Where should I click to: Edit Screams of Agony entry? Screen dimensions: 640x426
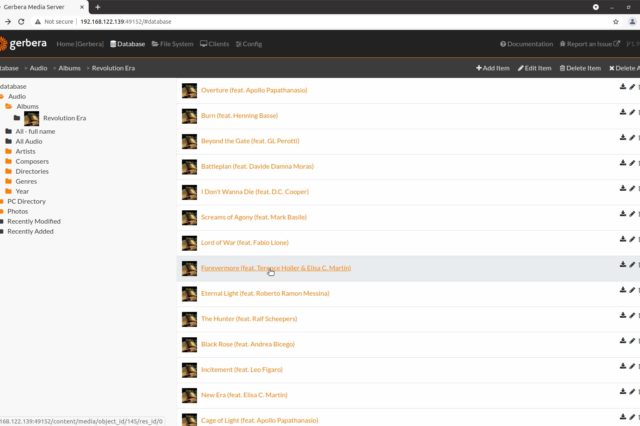(x=632, y=213)
